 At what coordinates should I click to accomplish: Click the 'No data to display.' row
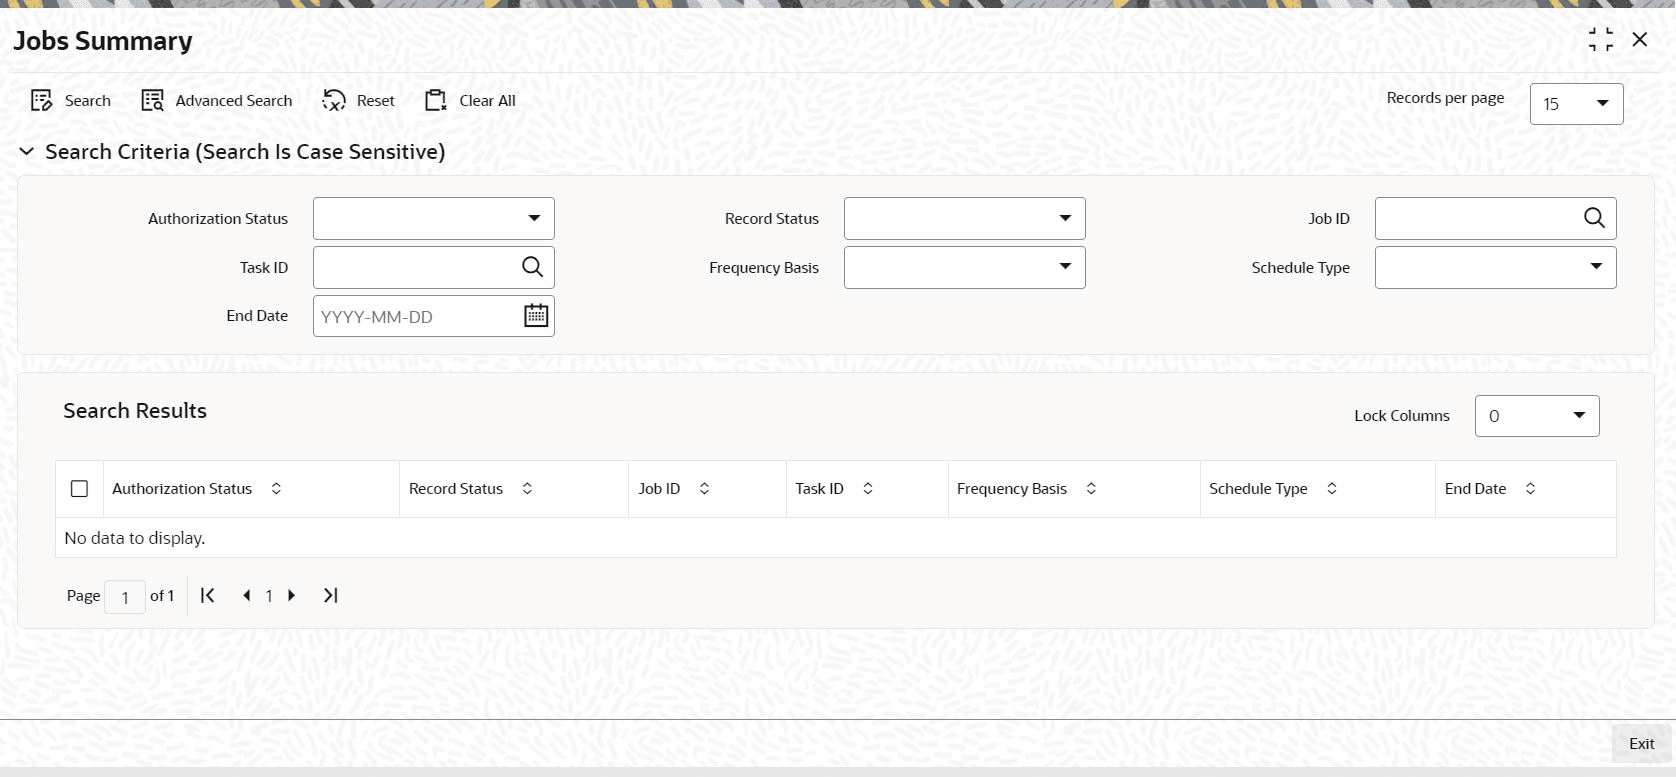coord(836,538)
